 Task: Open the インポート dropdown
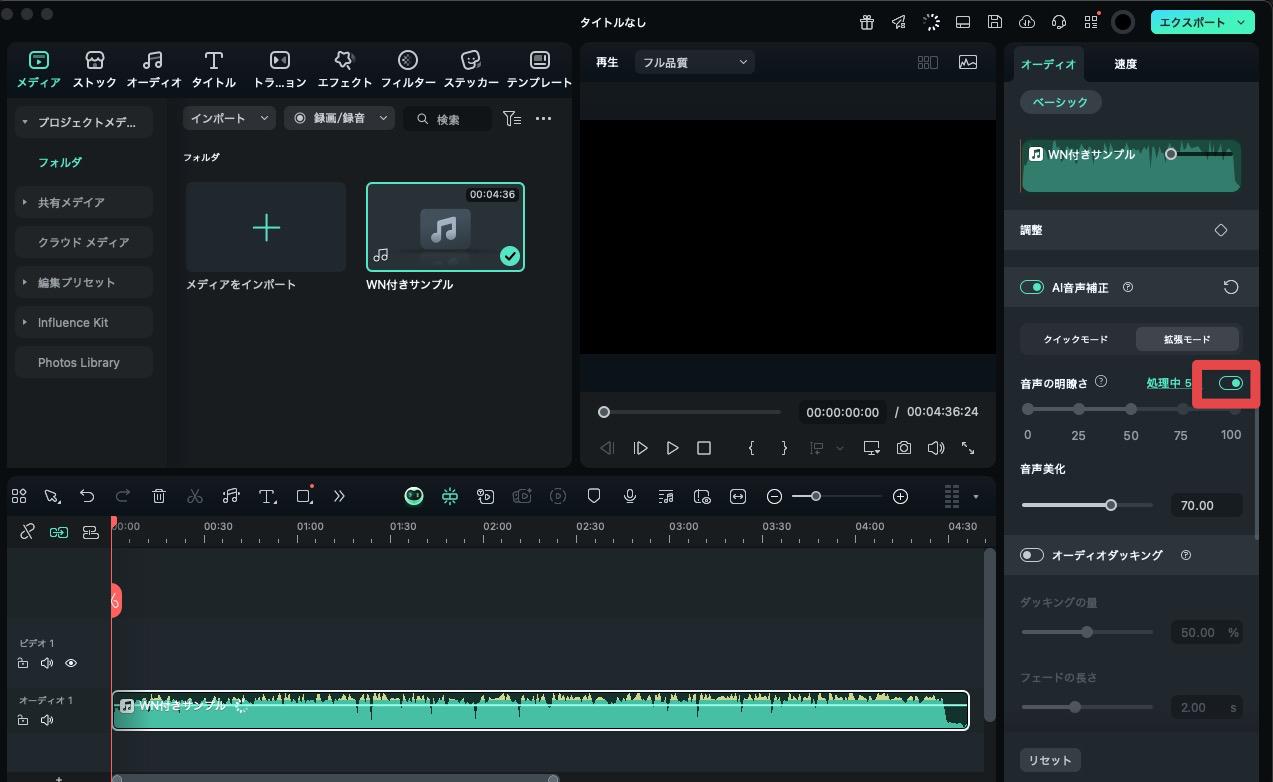pyautogui.click(x=229, y=118)
